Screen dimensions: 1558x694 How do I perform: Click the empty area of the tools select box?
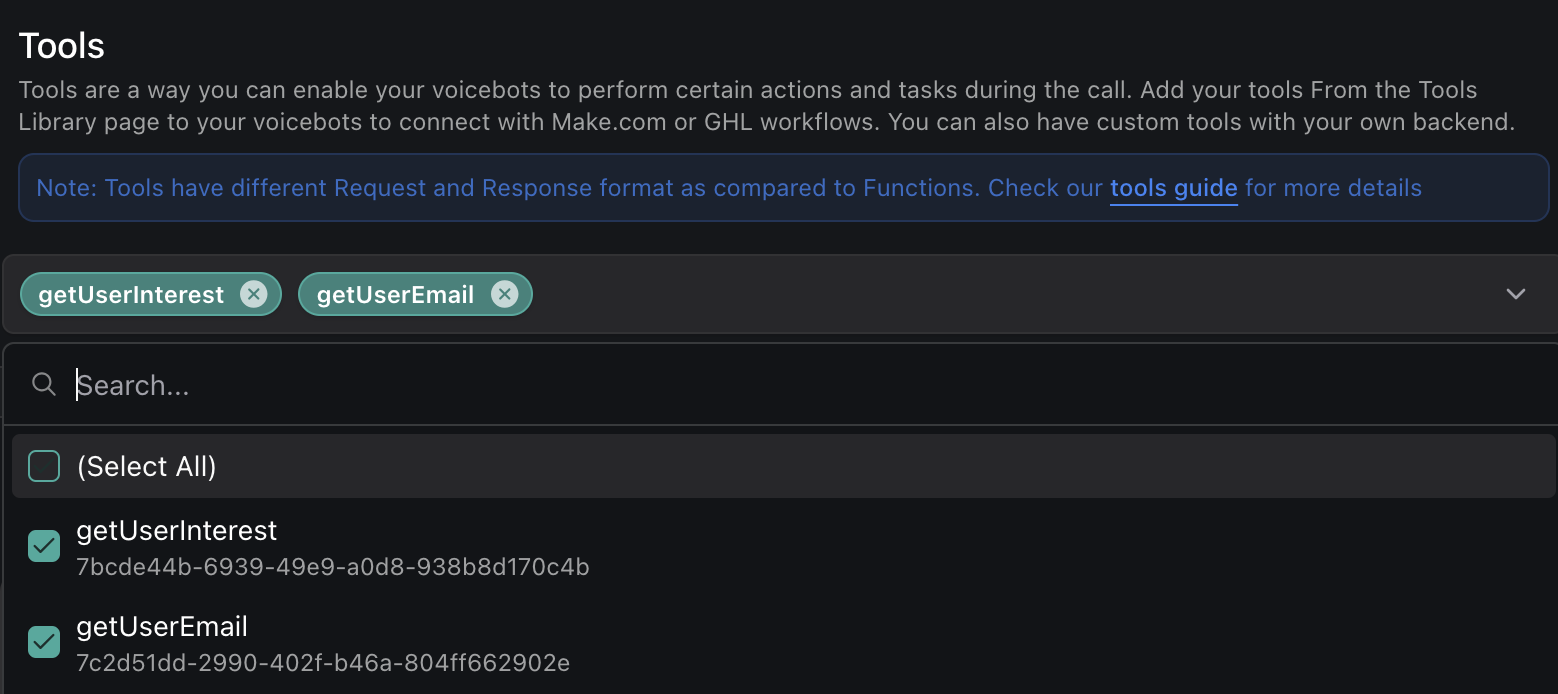tap(1000, 294)
